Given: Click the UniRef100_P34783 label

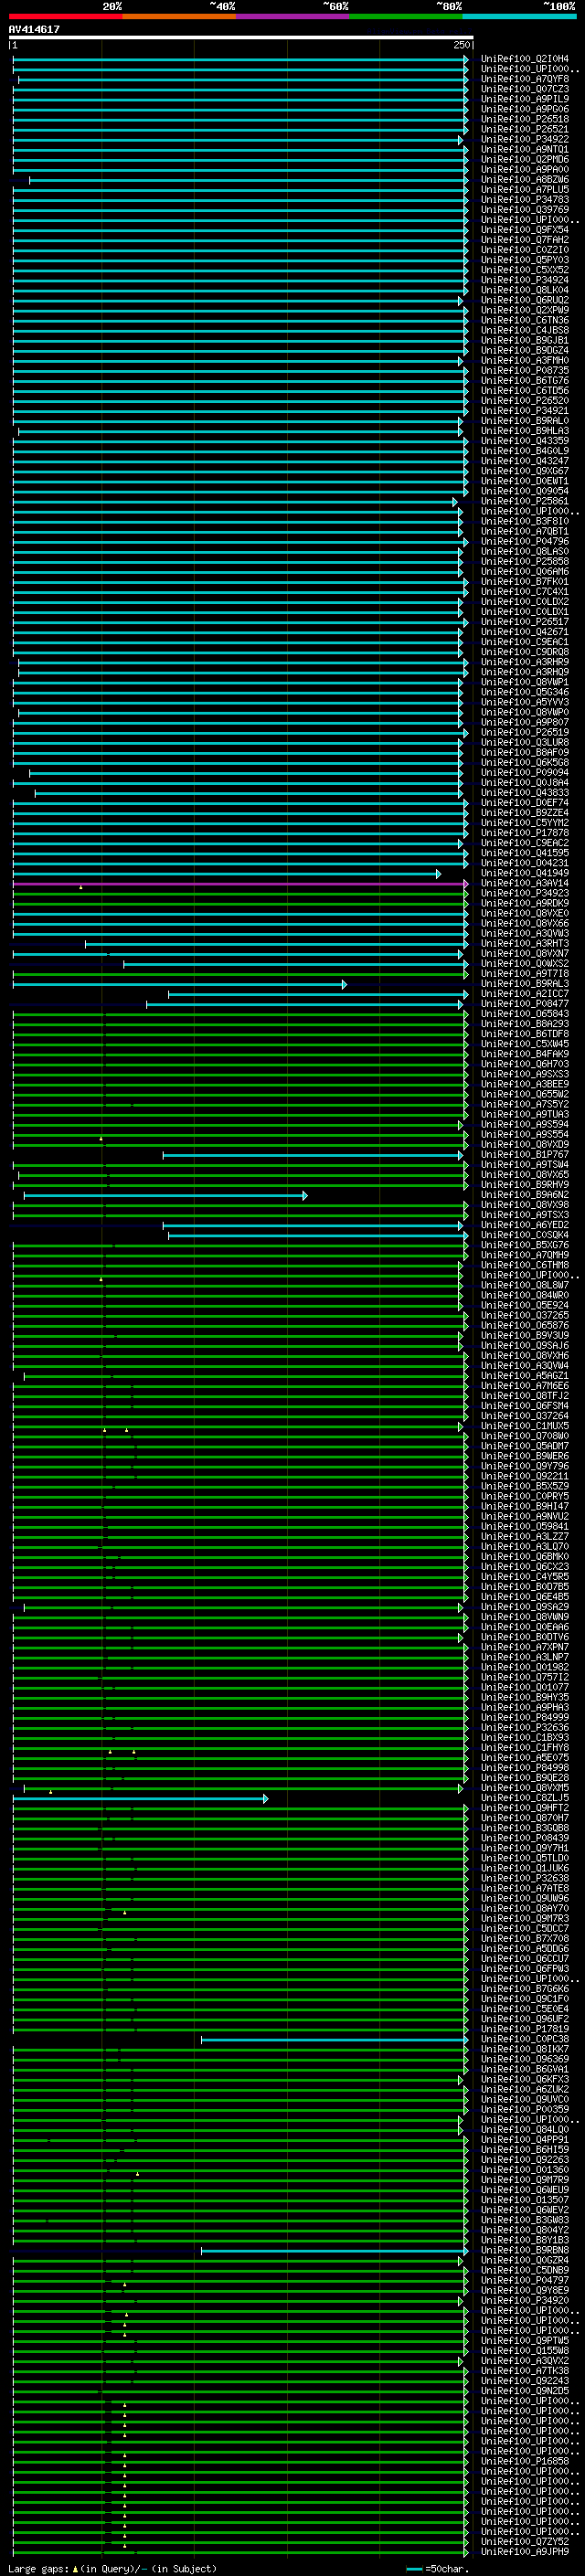Looking at the screenshot, I should pyautogui.click(x=525, y=200).
